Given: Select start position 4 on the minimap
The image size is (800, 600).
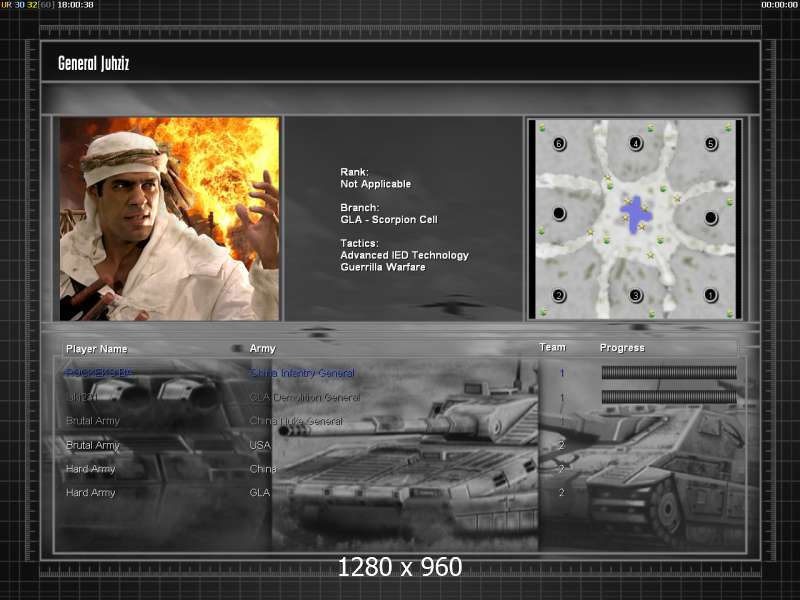Looking at the screenshot, I should (x=635, y=143).
